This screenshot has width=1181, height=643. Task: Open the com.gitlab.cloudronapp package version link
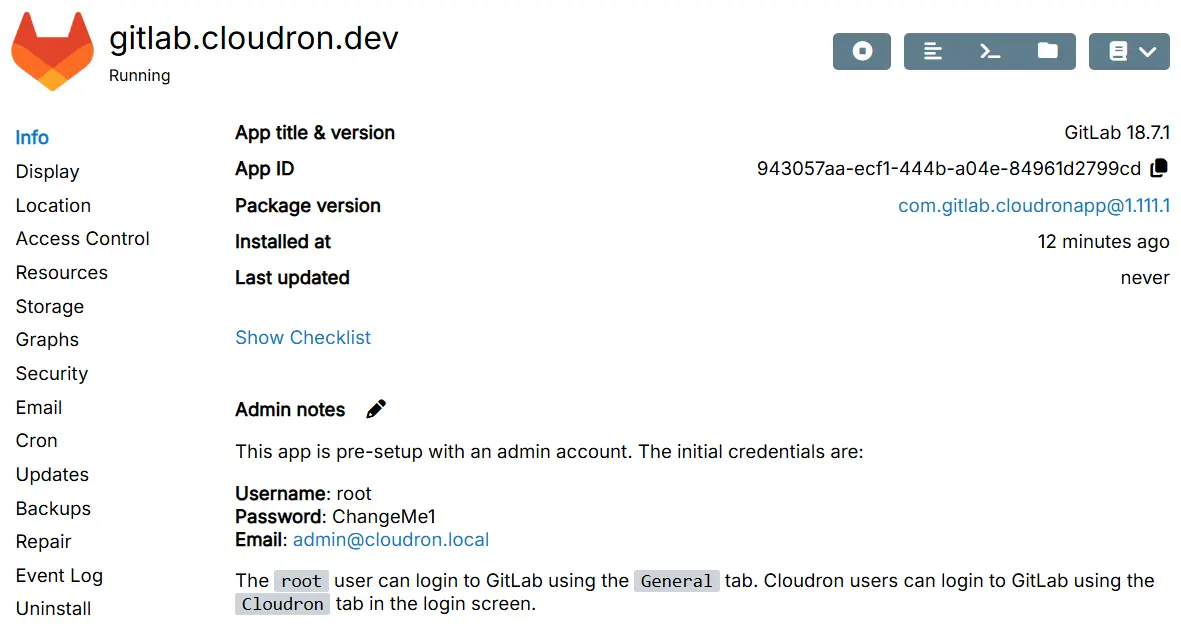coord(1034,206)
